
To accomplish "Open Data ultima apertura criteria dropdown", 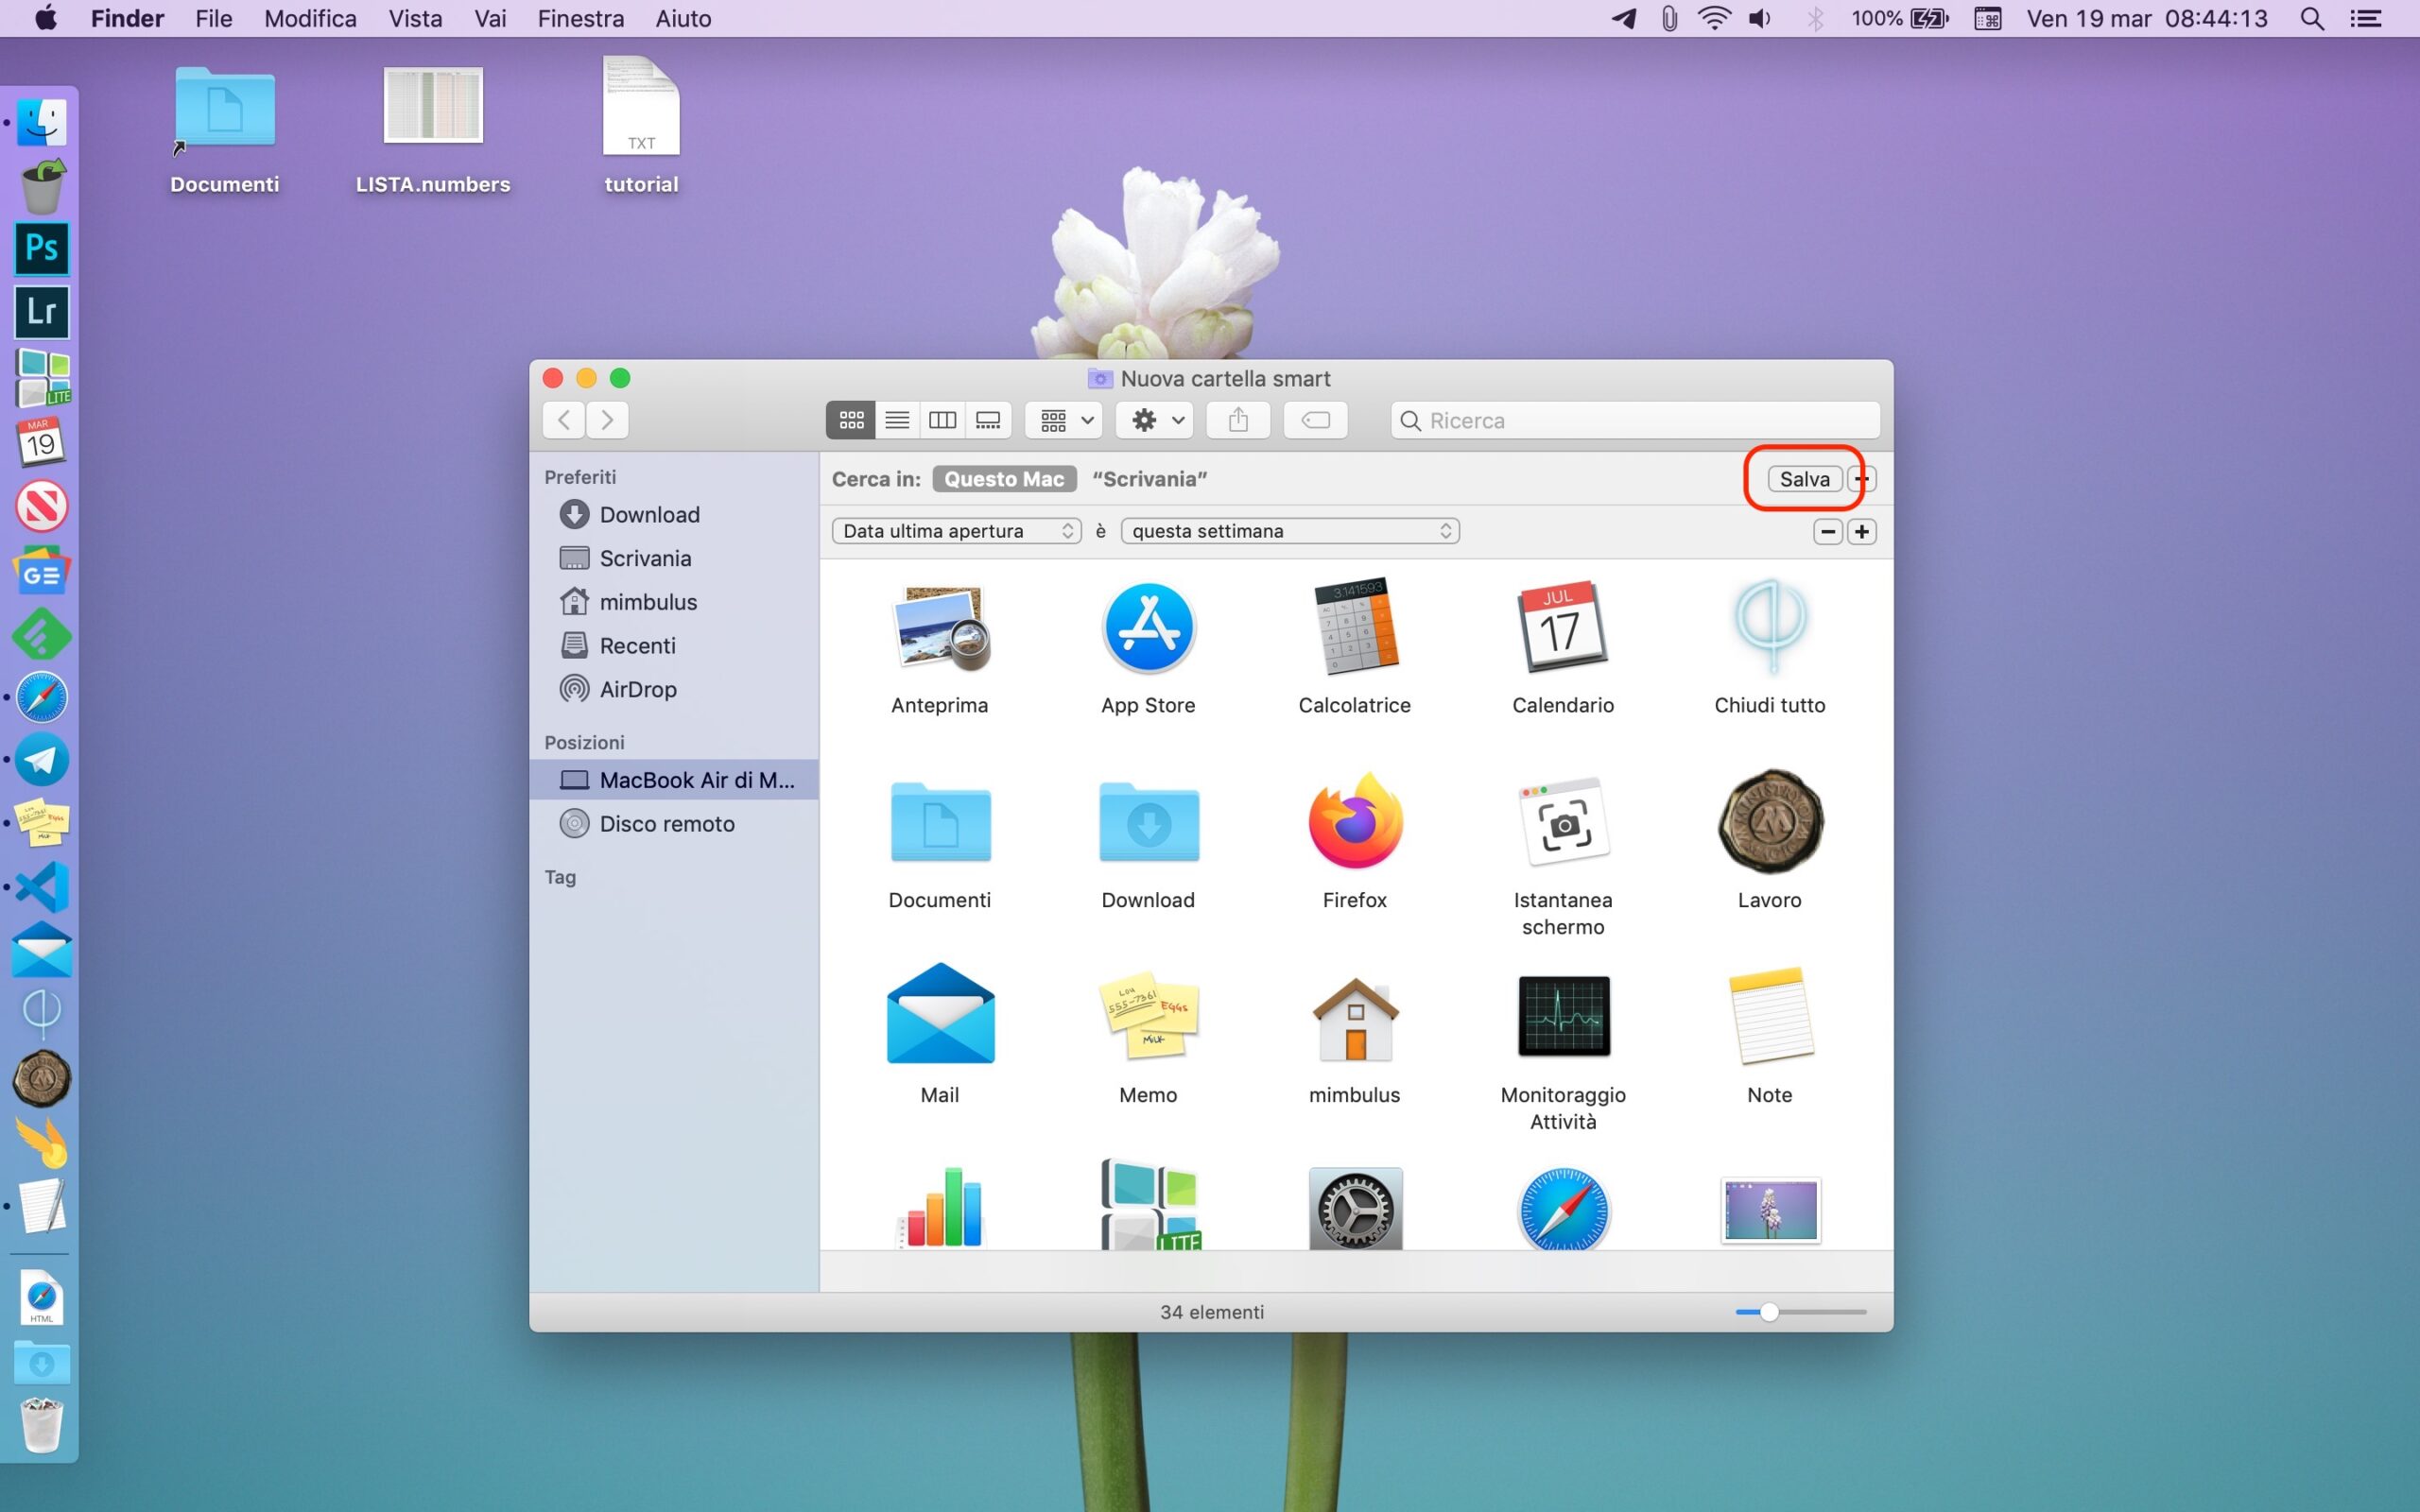I will click(956, 531).
